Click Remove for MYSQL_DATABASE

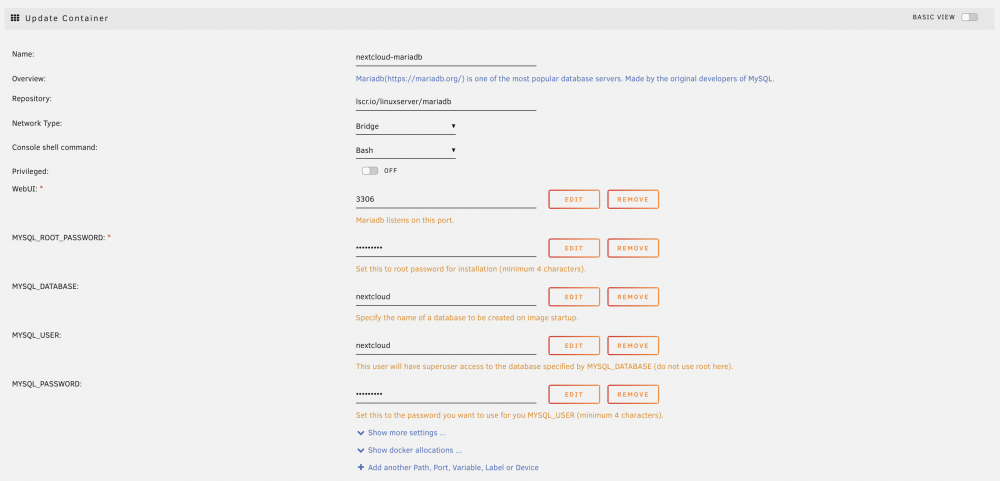pyautogui.click(x=633, y=297)
